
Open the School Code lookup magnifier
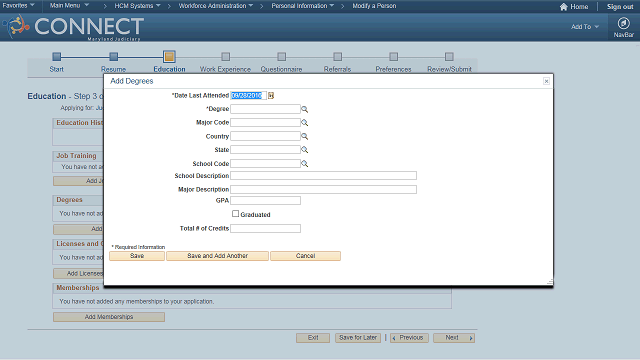click(x=304, y=164)
